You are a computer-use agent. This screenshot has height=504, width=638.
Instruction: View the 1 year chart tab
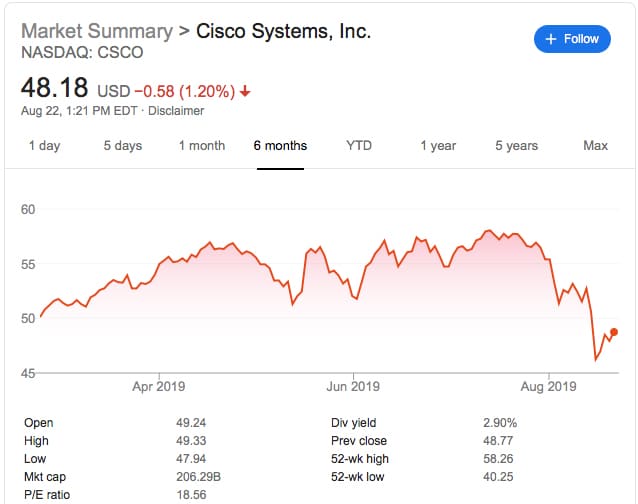(x=438, y=146)
